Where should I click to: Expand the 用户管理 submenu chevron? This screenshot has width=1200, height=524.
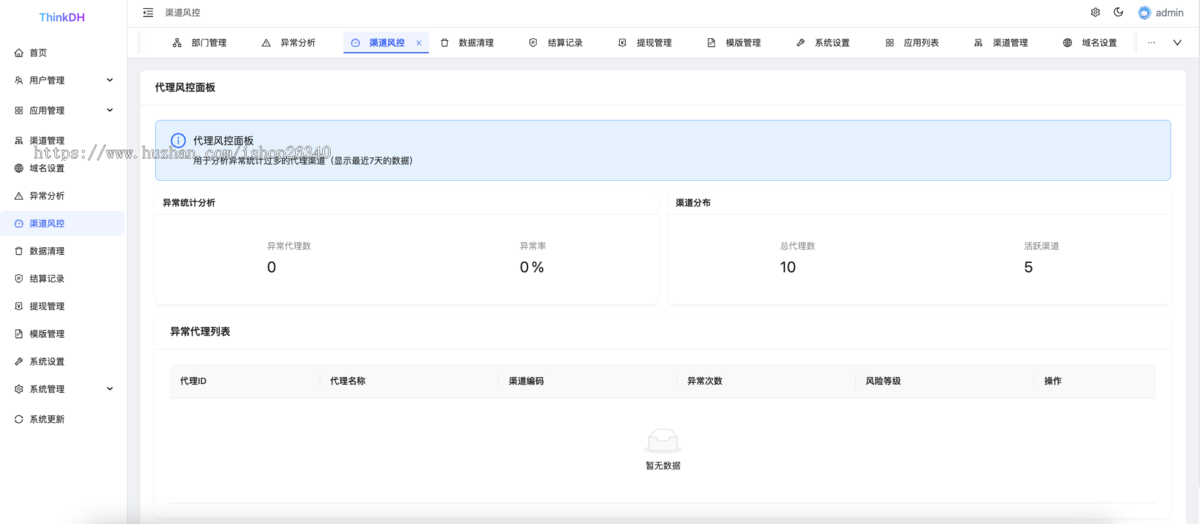click(110, 80)
